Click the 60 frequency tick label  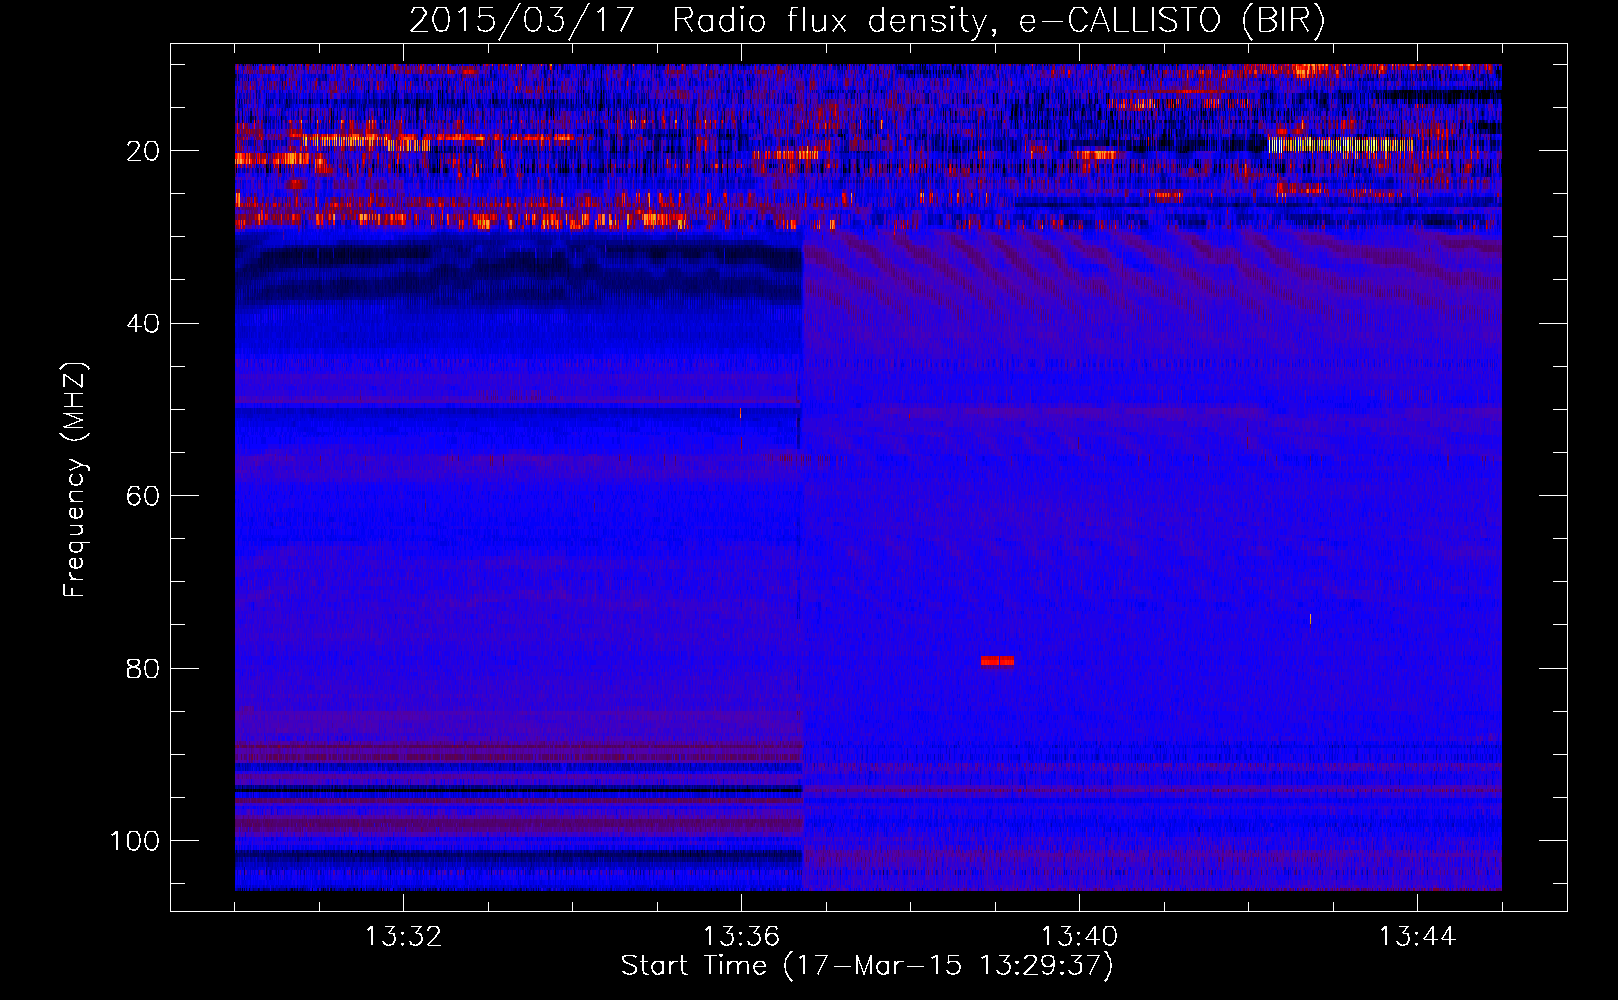(144, 496)
